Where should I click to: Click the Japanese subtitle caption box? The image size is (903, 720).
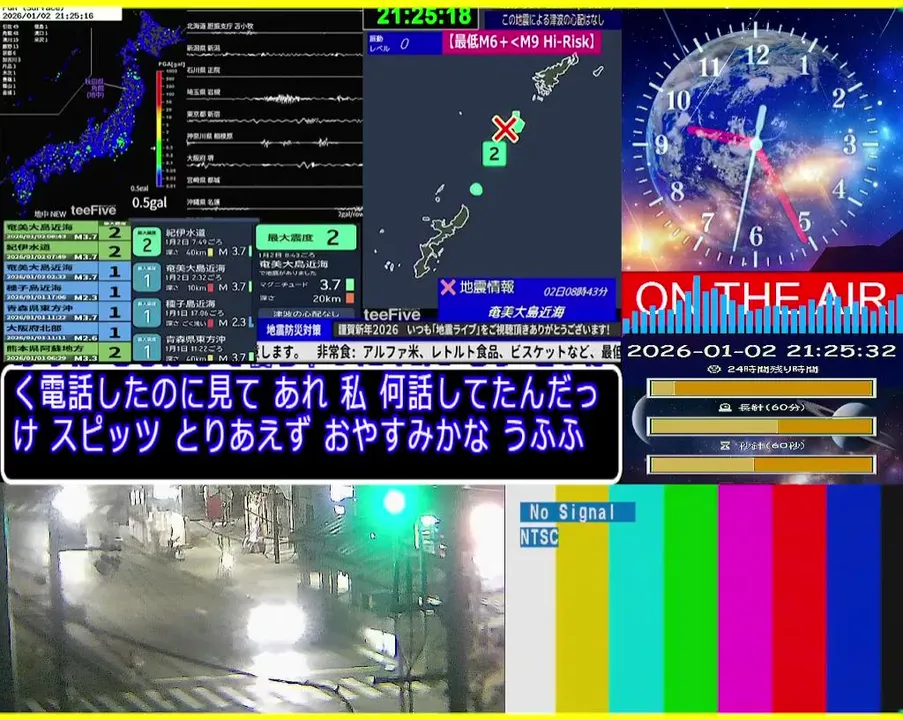312,423
